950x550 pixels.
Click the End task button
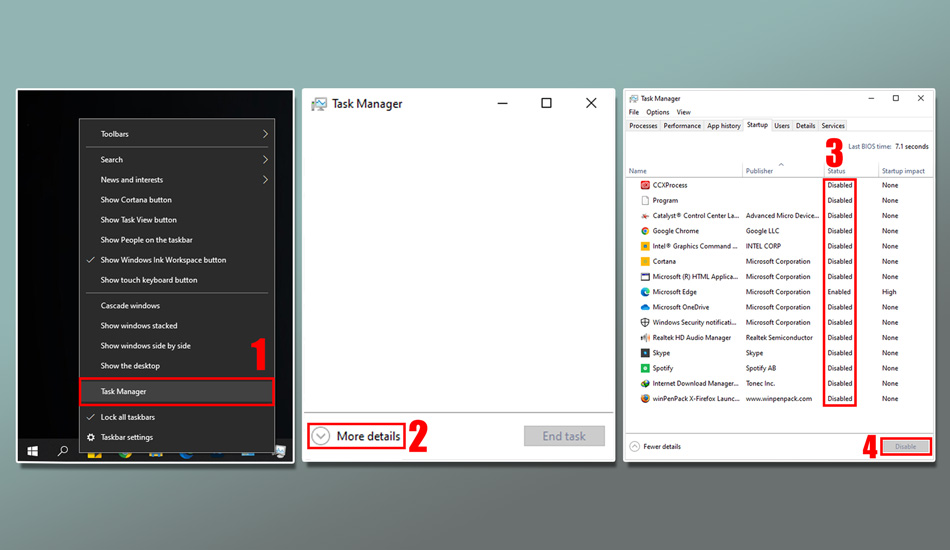[x=564, y=436]
